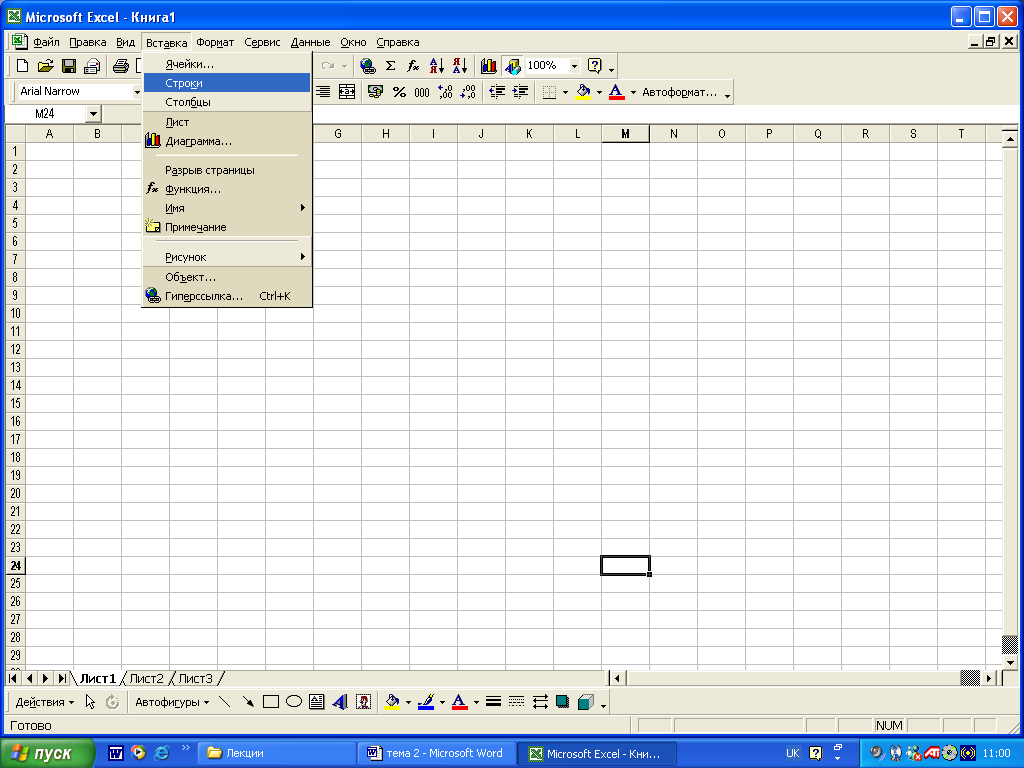Add a comment via Примечание
The width and height of the screenshot is (1024, 768).
point(227,227)
